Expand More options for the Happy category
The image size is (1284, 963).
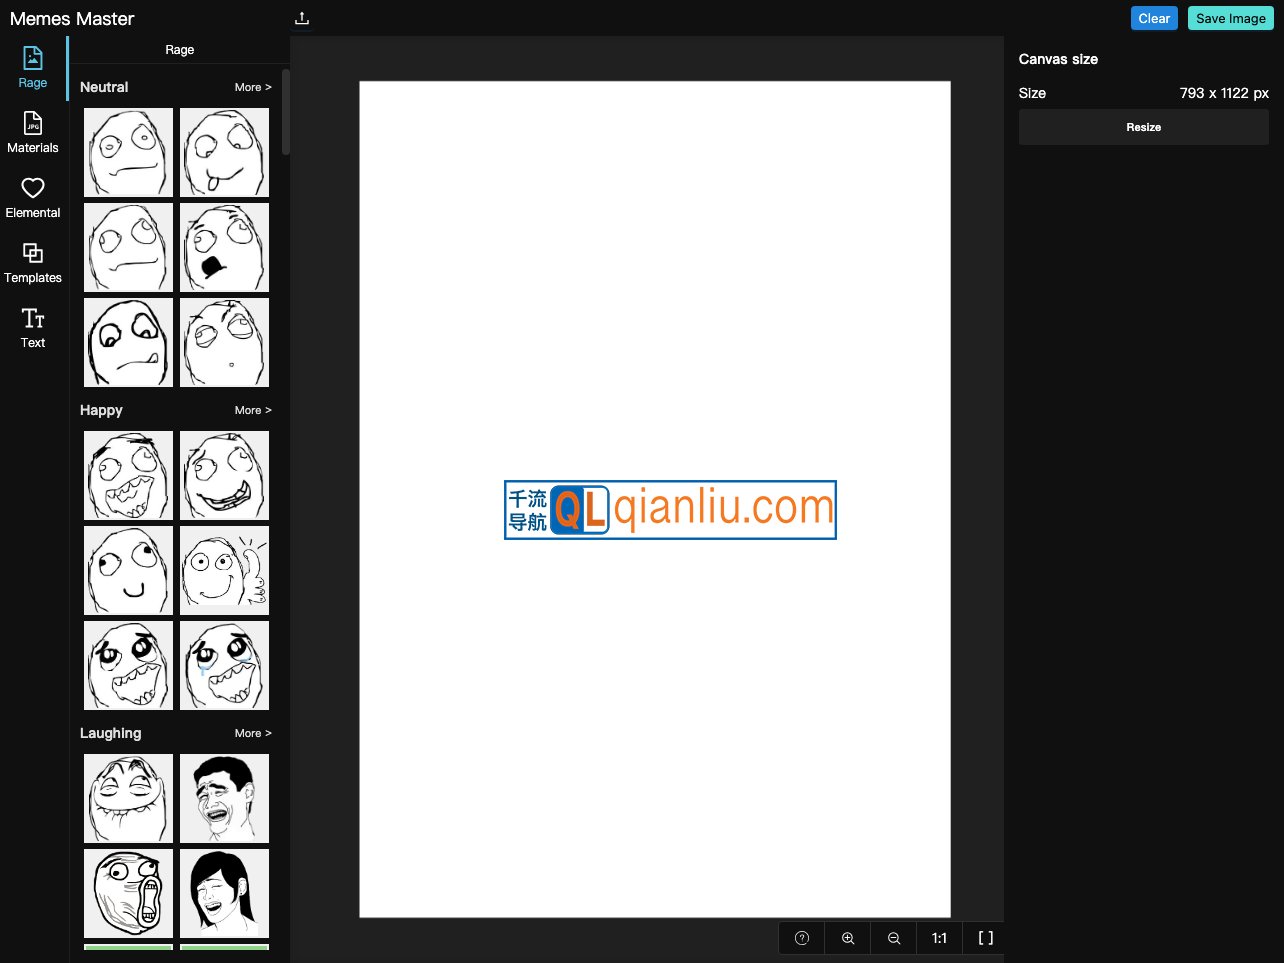coord(252,410)
